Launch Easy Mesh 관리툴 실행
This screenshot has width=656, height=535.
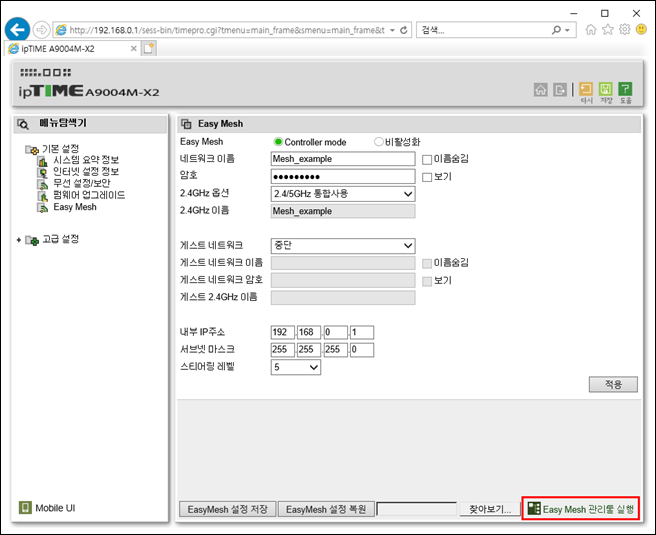click(x=581, y=509)
